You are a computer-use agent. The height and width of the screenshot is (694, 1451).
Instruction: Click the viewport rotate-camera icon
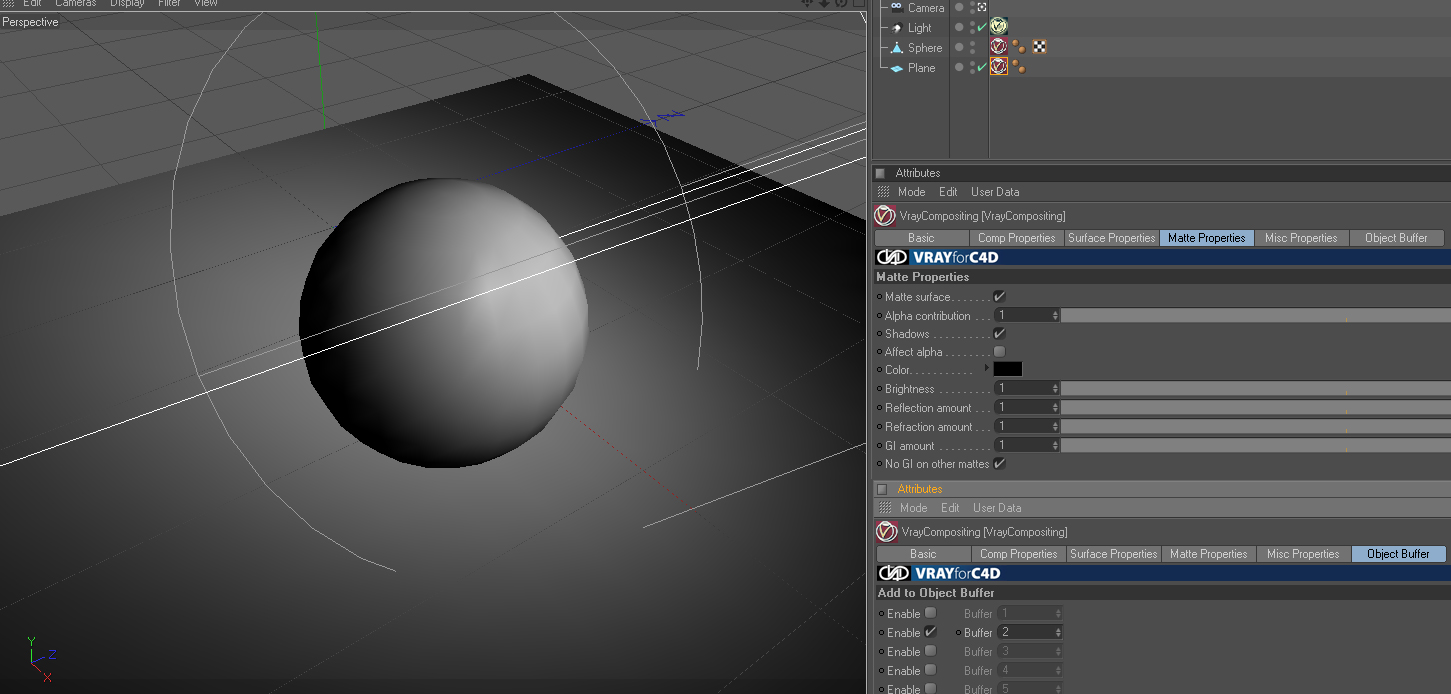tap(841, 3)
